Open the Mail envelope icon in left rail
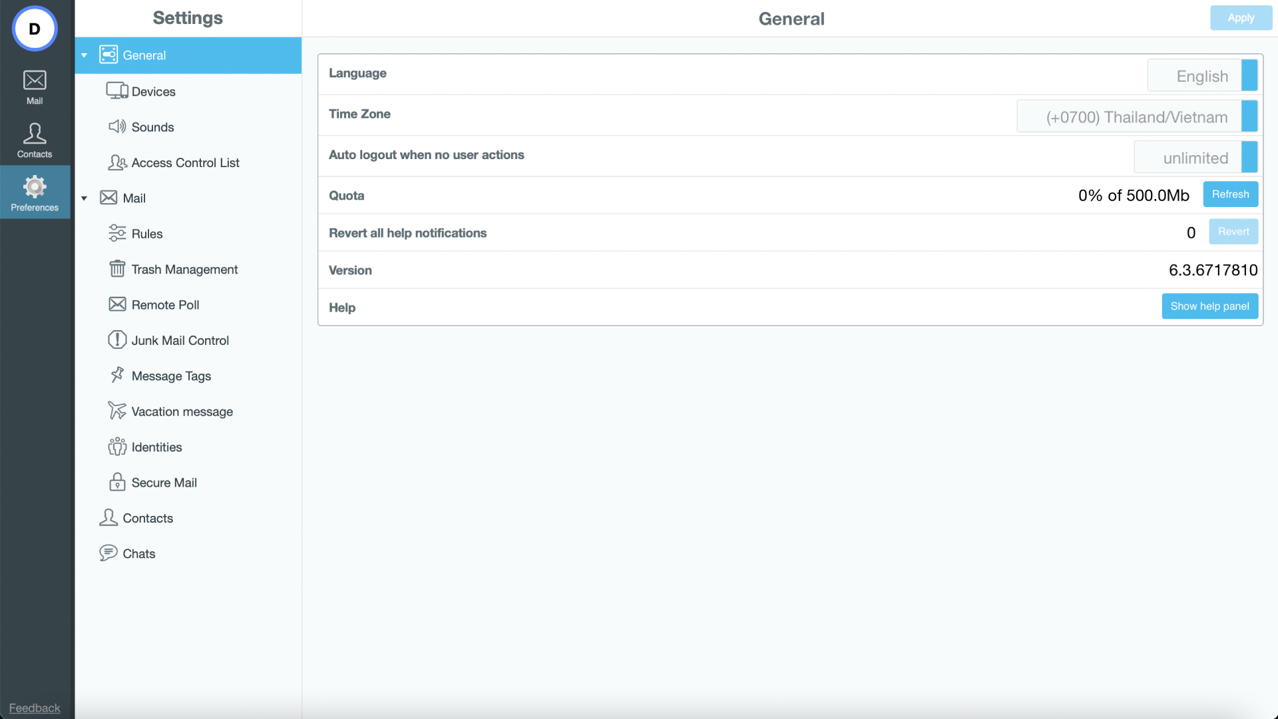The image size is (1278, 719). [x=34, y=81]
